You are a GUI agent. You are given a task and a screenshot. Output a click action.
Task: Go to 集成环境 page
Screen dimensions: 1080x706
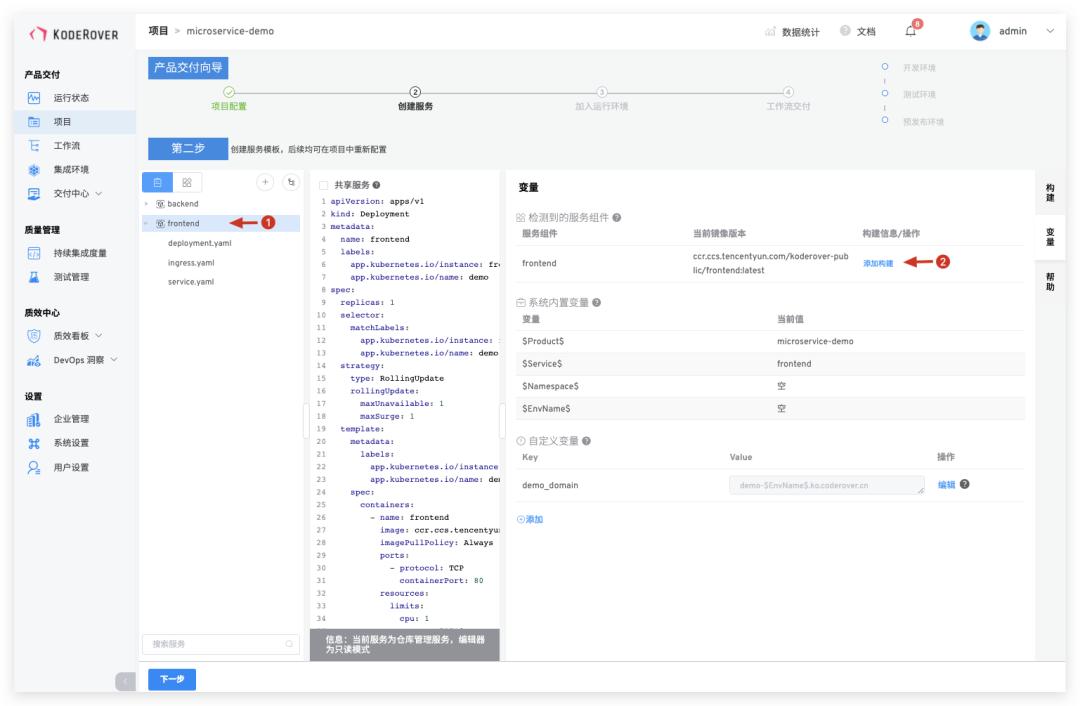(71, 169)
